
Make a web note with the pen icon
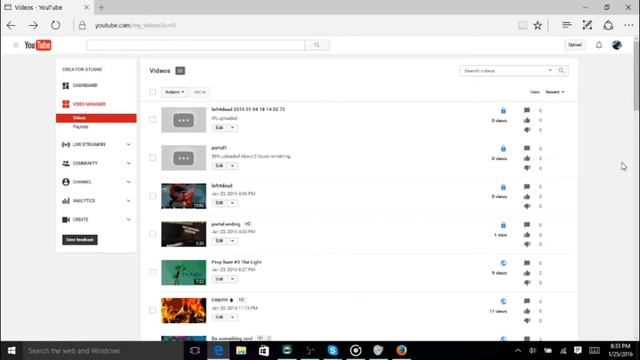coord(587,25)
